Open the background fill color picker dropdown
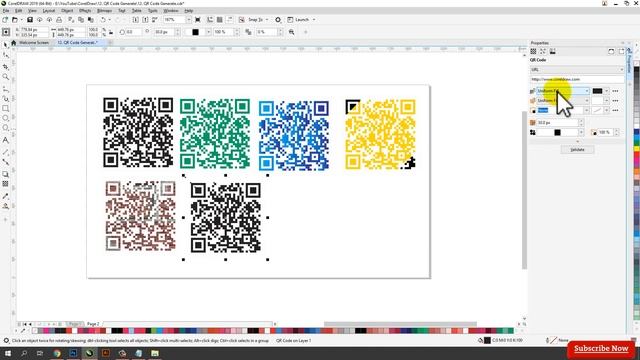Image resolution: width=640 pixels, height=360 pixels. click(x=607, y=100)
